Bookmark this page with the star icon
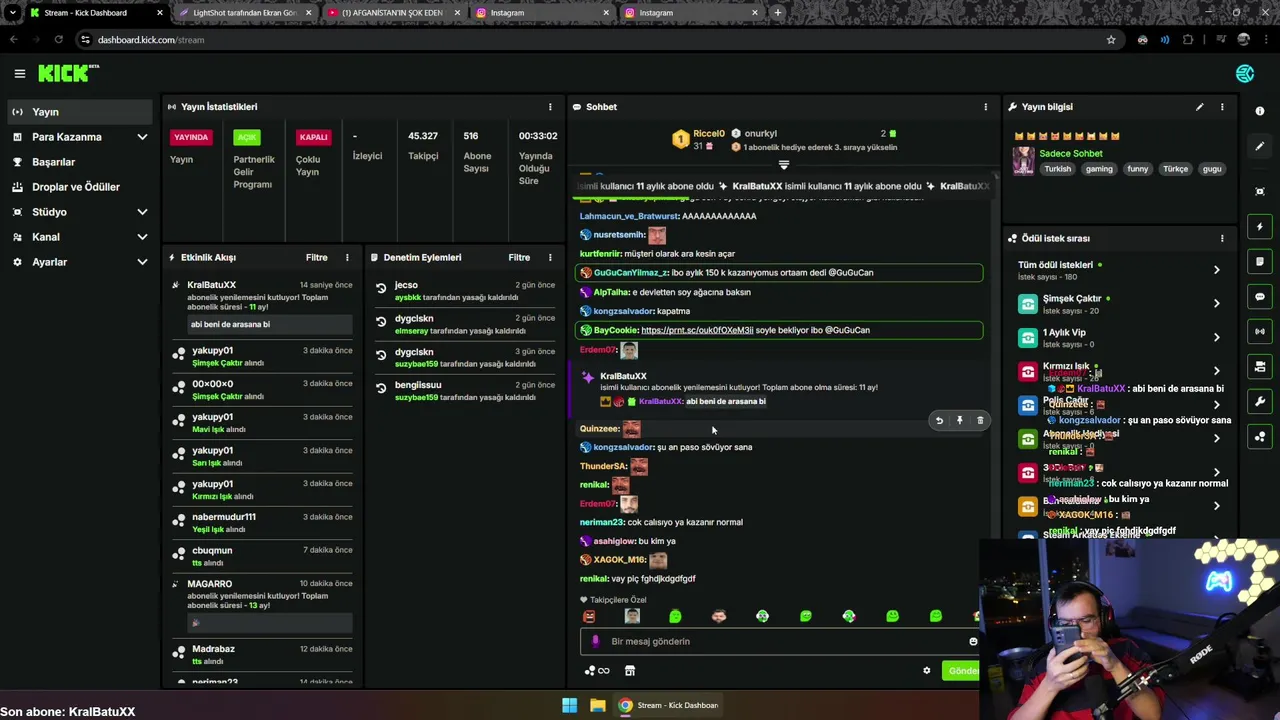 (1111, 40)
